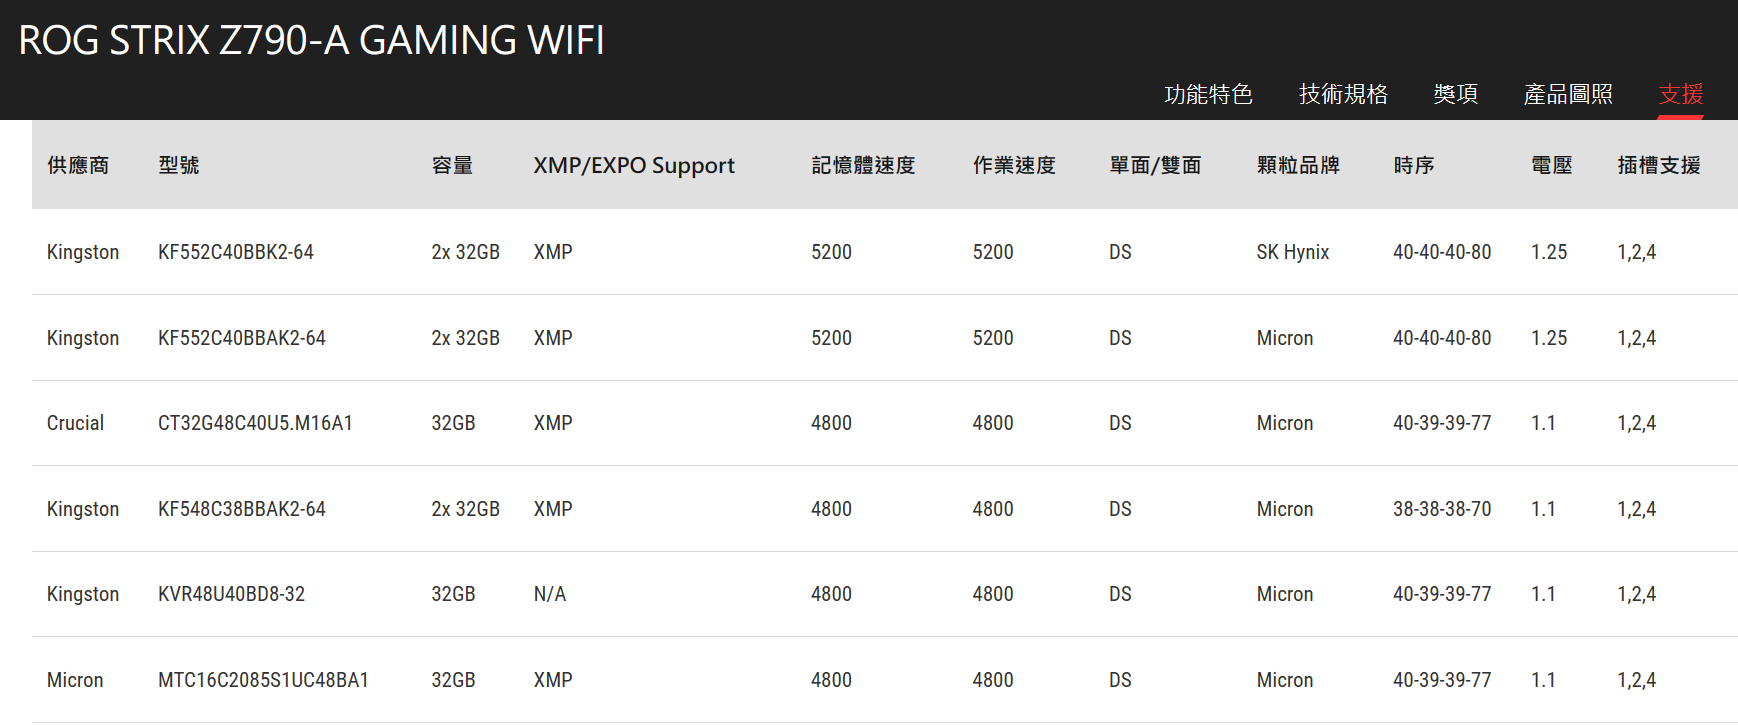This screenshot has height=726, width=1738.
Task: Click the SK Hynix chip brand cell
Action: pyautogui.click(x=1292, y=252)
